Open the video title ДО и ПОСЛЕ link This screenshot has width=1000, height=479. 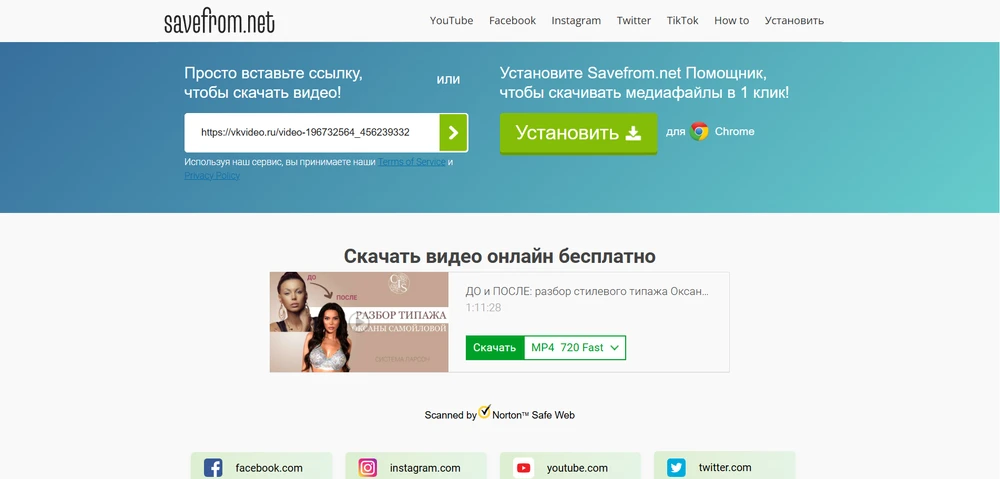(x=587, y=291)
